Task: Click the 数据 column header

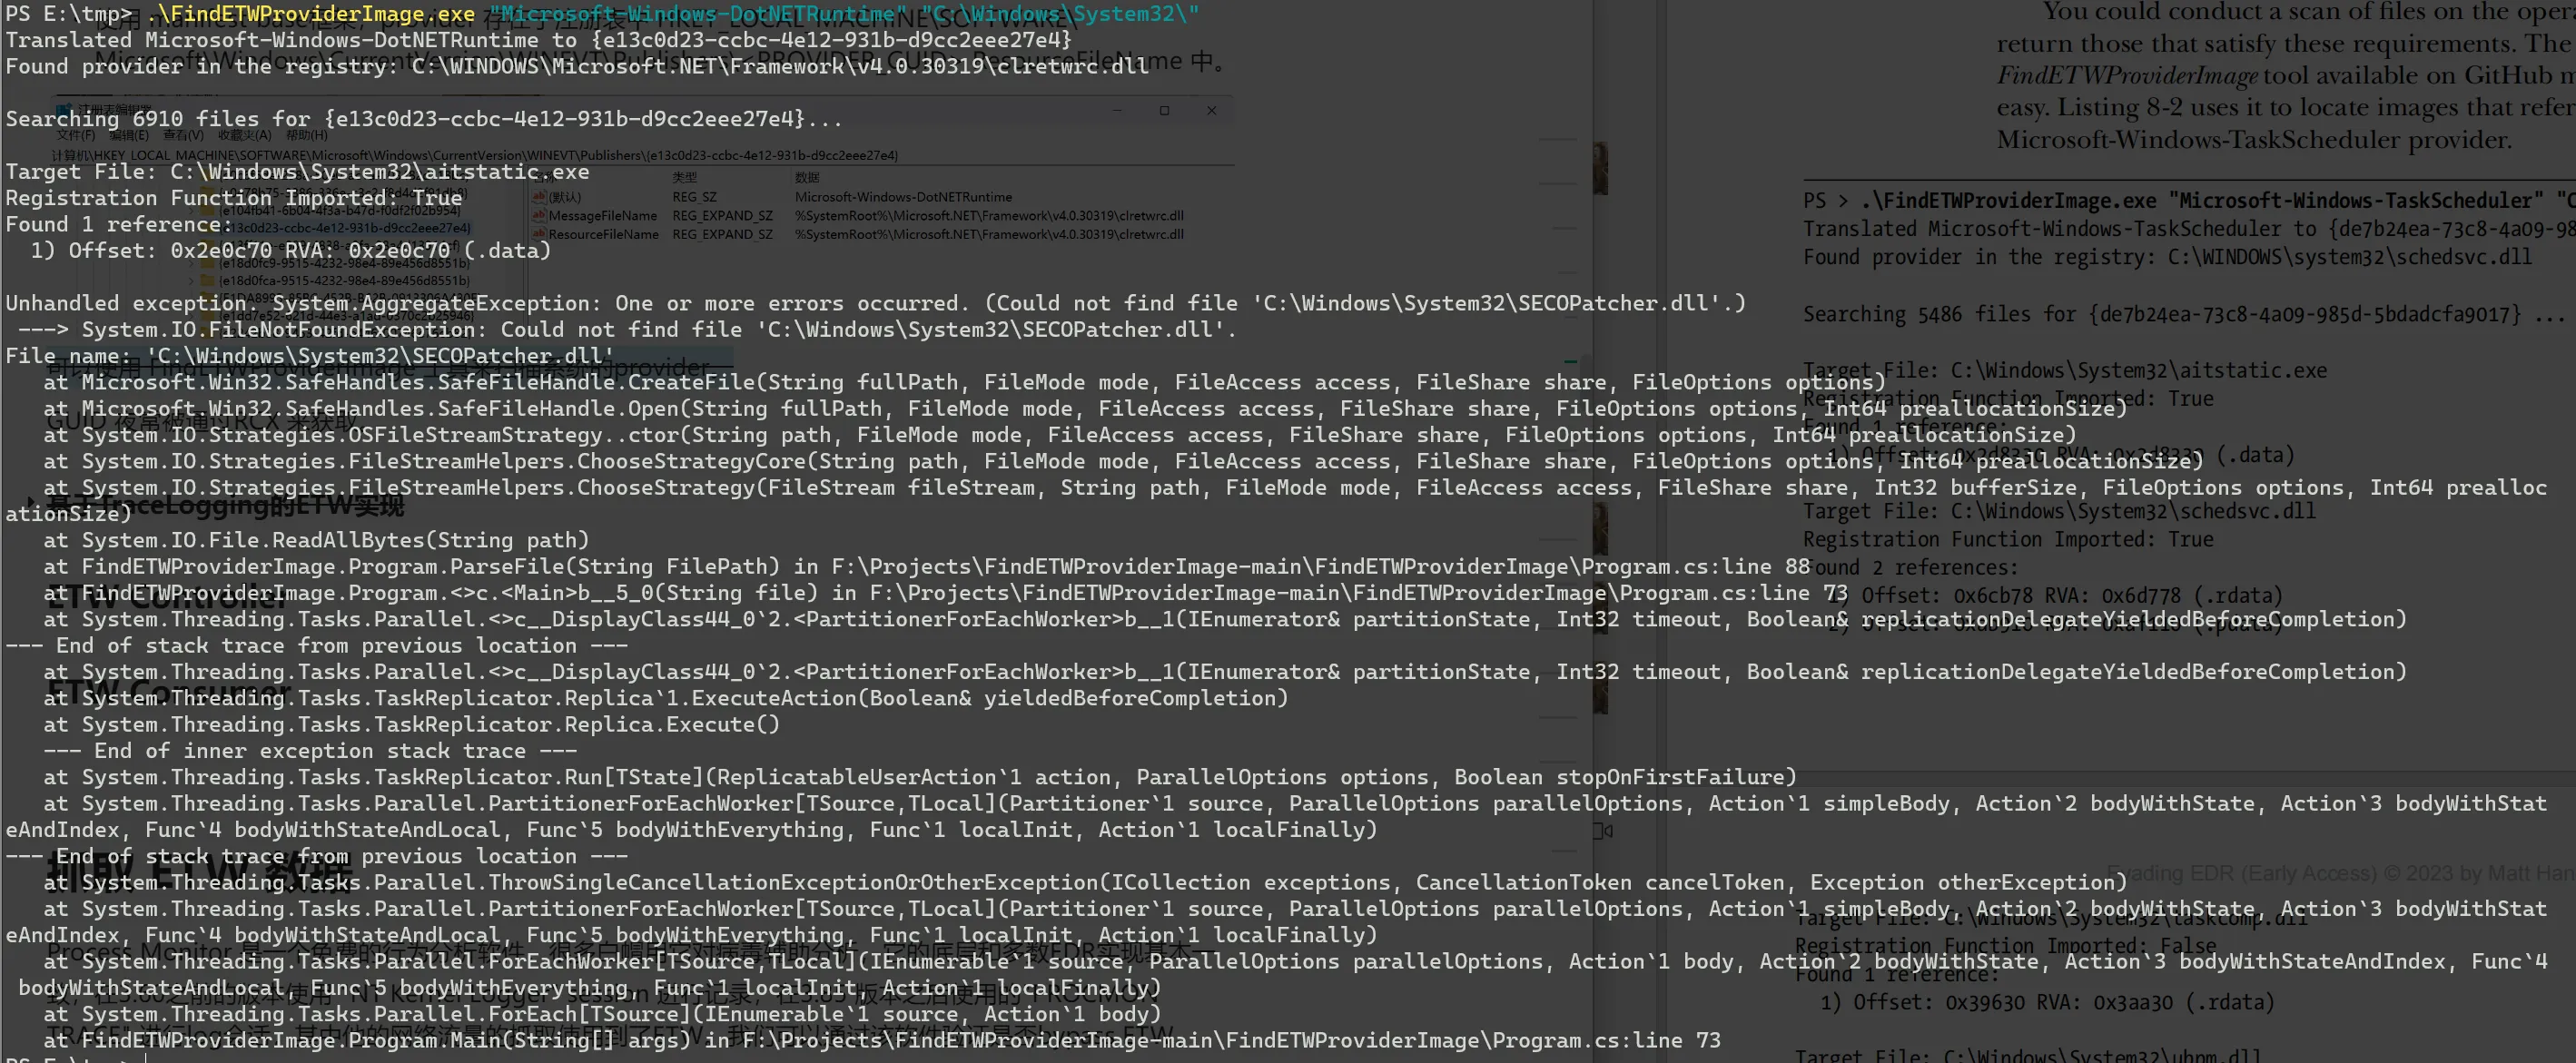Action: pyautogui.click(x=807, y=178)
